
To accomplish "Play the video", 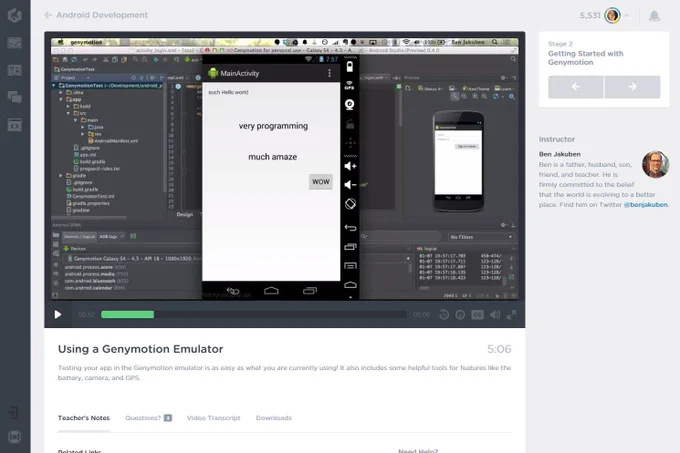I will (x=58, y=314).
